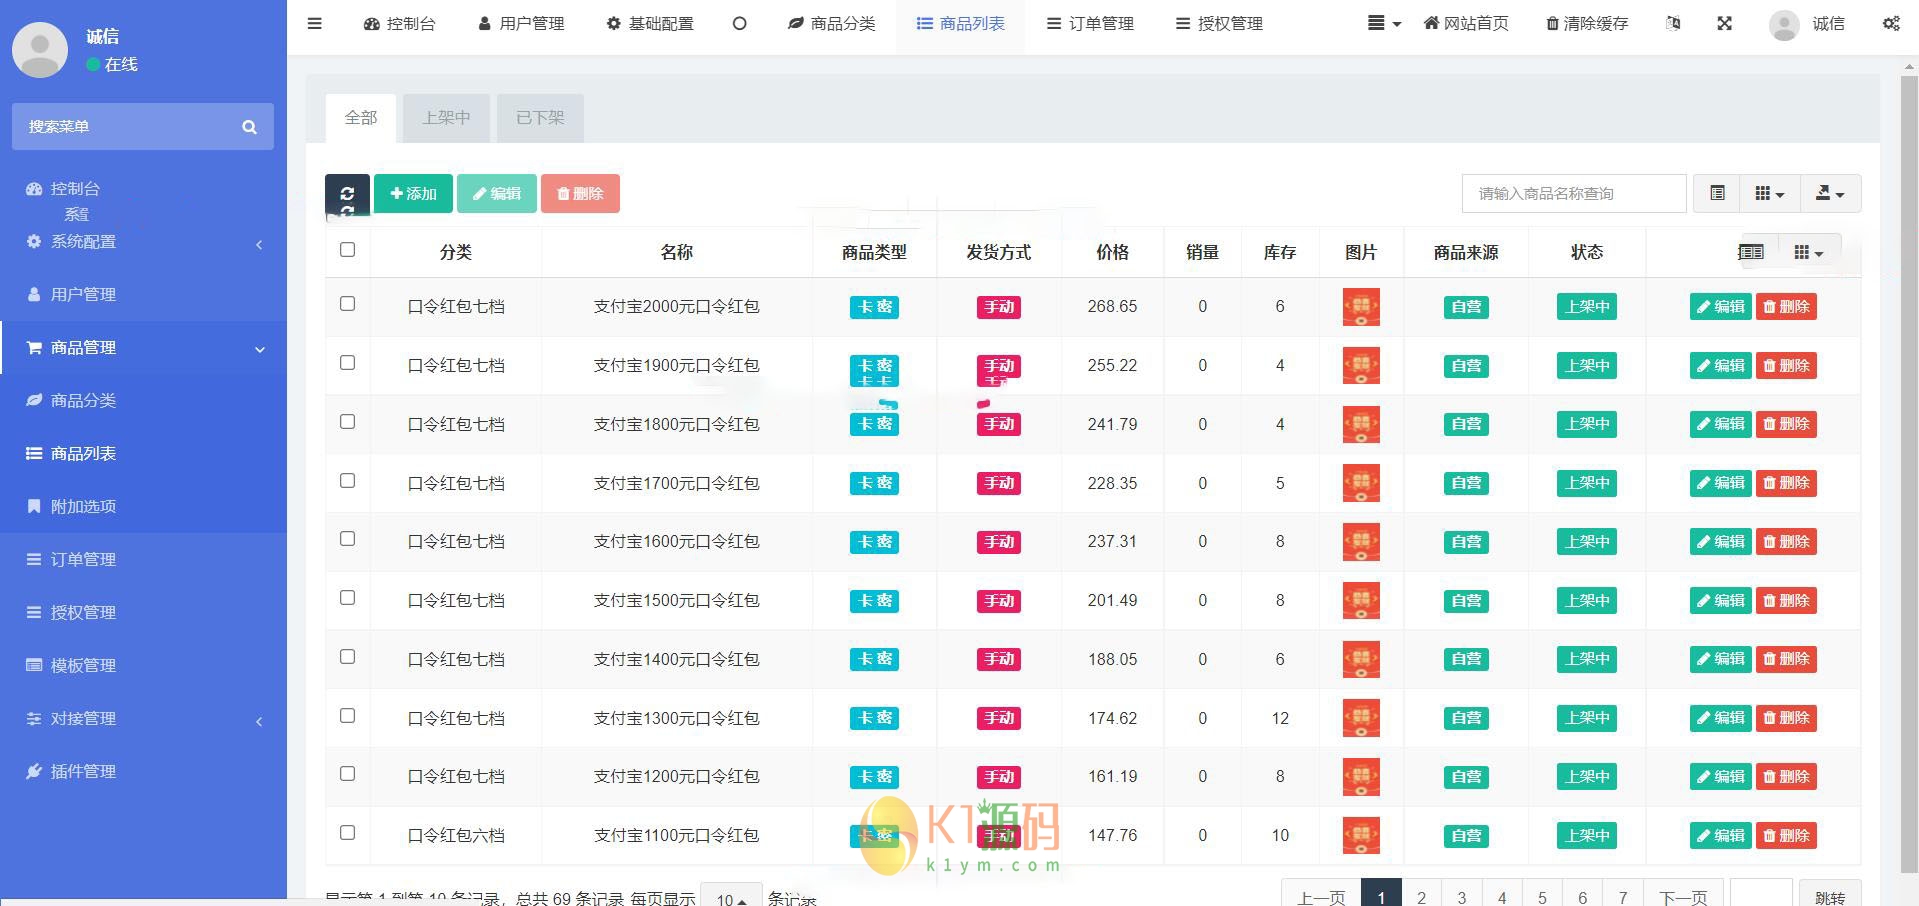Open the settings gears icon top right
The image size is (1919, 906).
(1890, 23)
